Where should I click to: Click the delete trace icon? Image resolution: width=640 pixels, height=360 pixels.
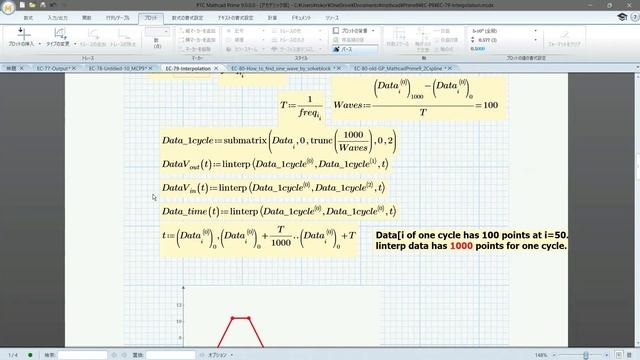click(x=123, y=33)
